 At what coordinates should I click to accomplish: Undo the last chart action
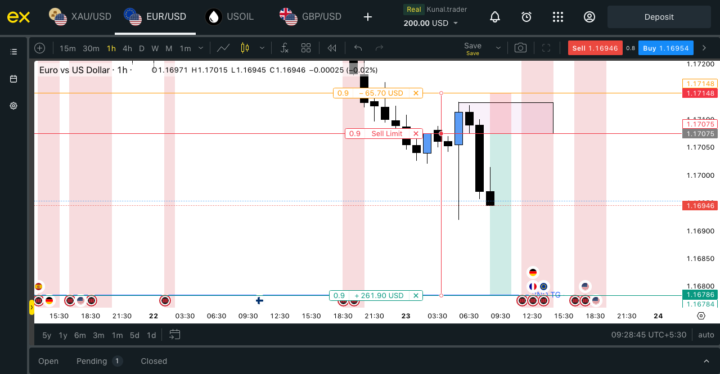[358, 48]
